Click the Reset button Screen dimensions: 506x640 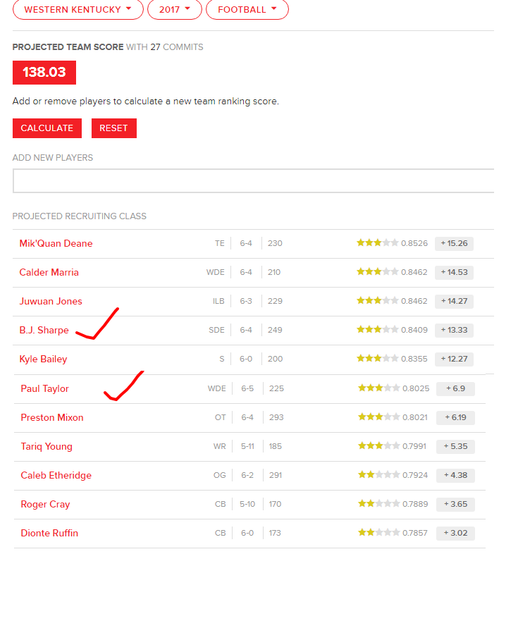tap(114, 128)
